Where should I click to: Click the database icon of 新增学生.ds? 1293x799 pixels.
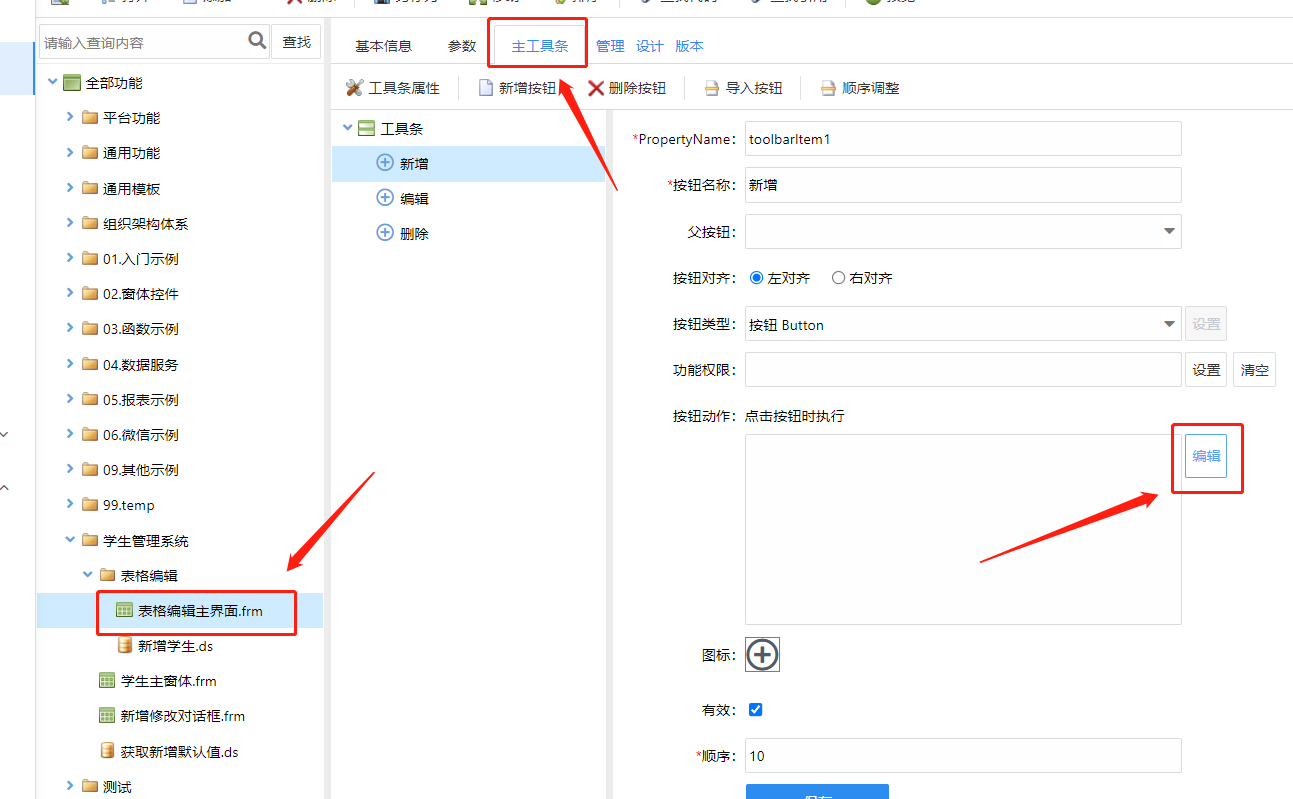[125, 645]
